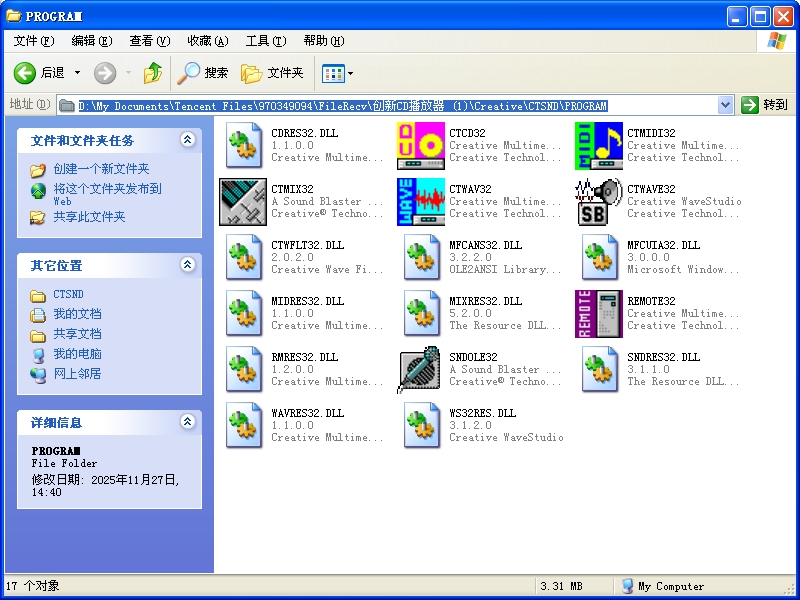This screenshot has width=800, height=600.
Task: Click the CTWAV32 wave icon
Action: [x=421, y=202]
